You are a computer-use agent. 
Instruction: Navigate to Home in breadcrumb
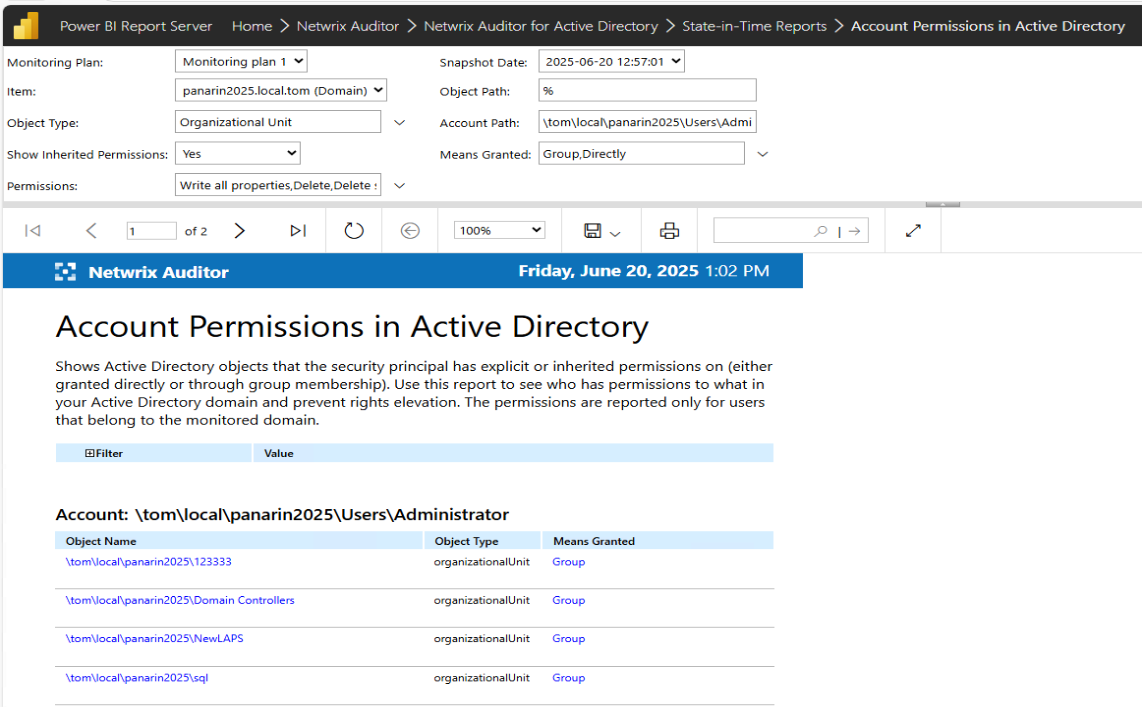pyautogui.click(x=252, y=26)
